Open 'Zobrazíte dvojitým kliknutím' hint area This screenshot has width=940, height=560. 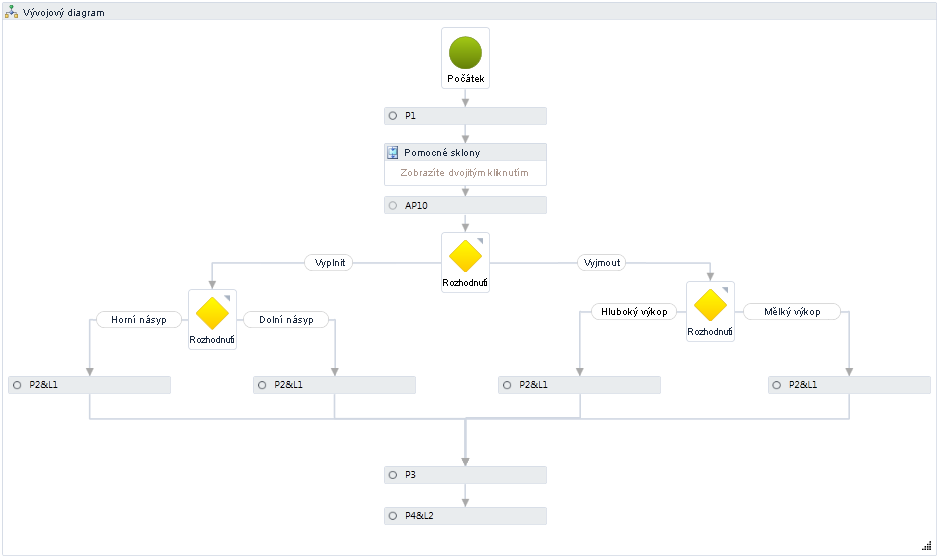pyautogui.click(x=465, y=173)
